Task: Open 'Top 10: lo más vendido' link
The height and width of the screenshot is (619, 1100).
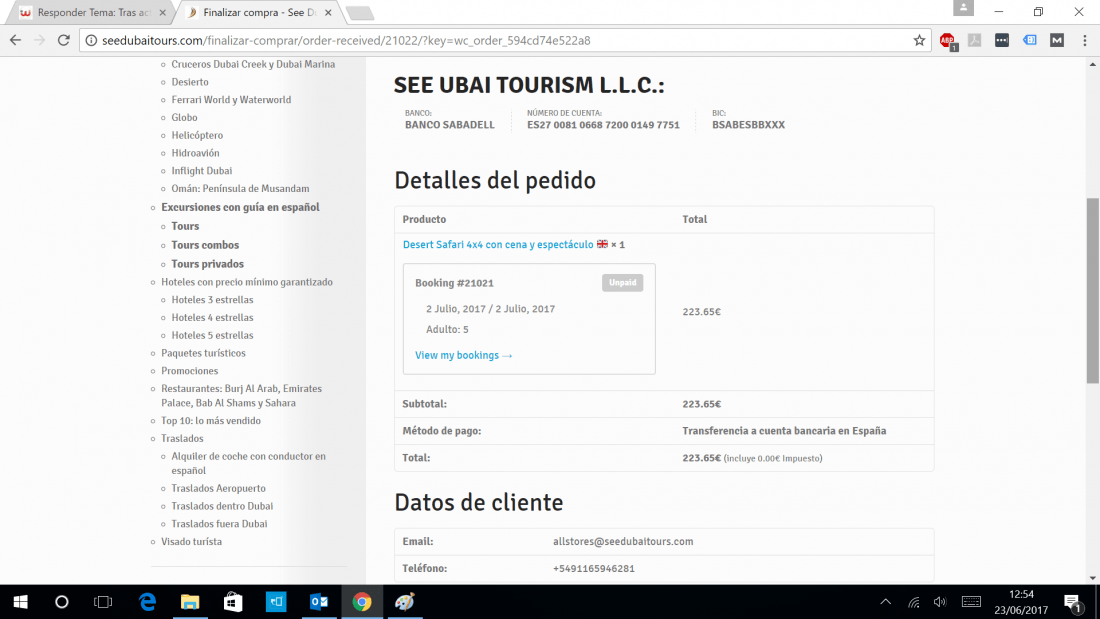Action: tap(211, 420)
